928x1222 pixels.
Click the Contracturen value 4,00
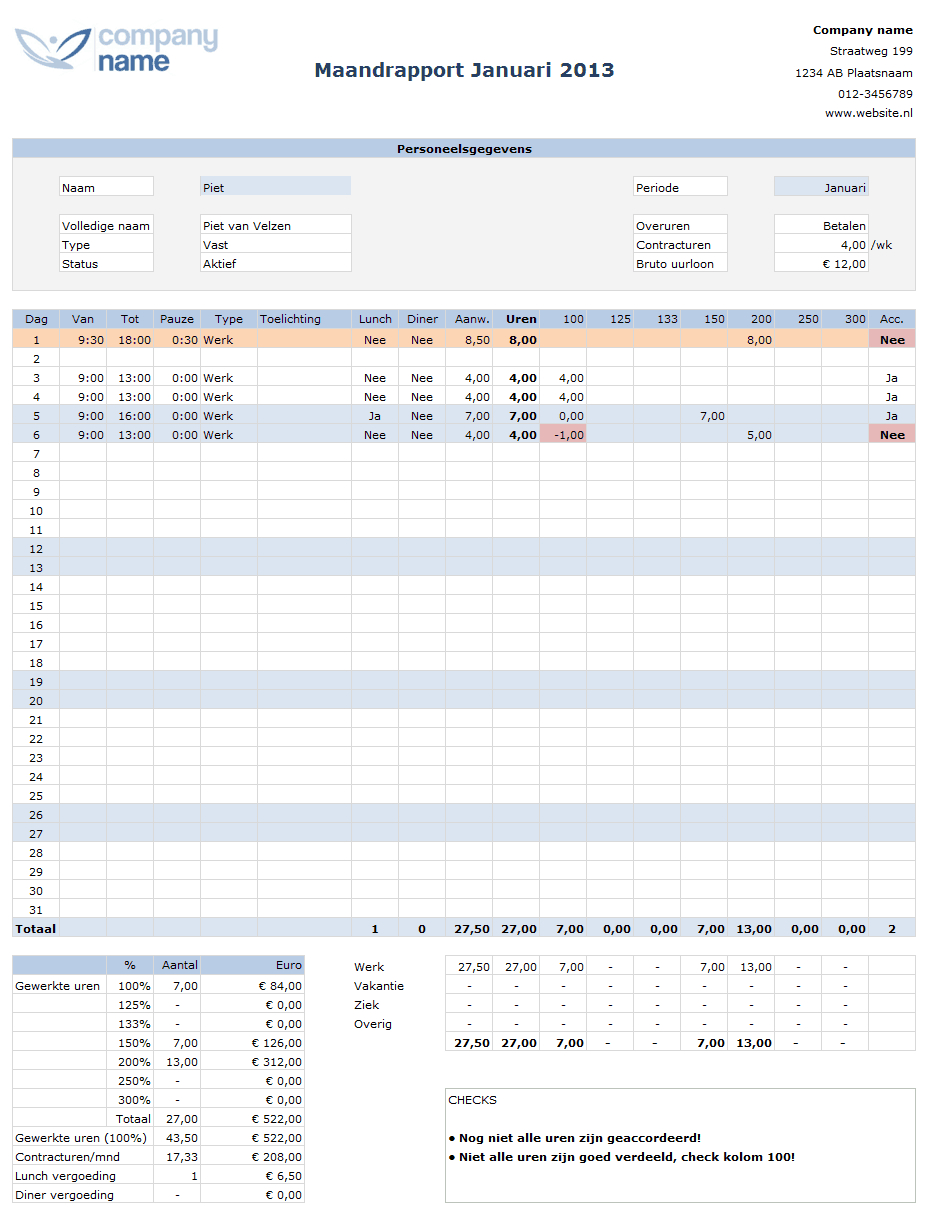coord(821,244)
